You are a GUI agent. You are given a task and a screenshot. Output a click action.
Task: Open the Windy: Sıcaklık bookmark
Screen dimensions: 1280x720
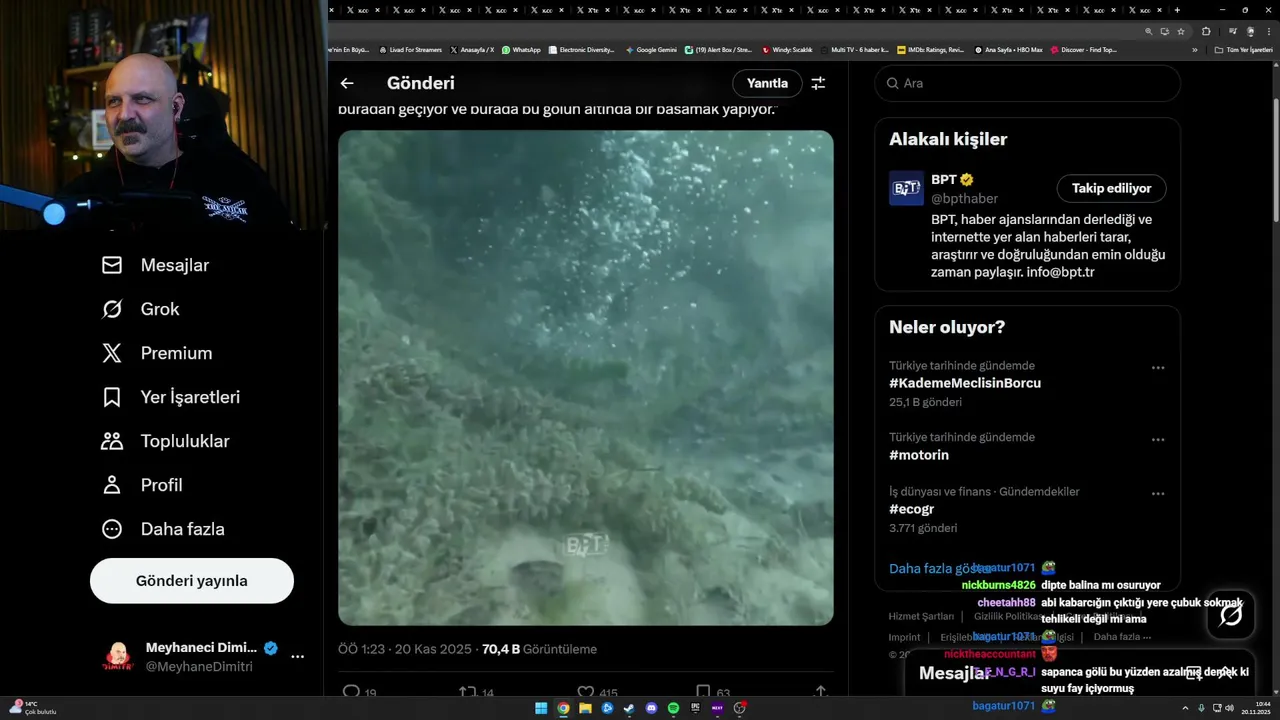787,49
